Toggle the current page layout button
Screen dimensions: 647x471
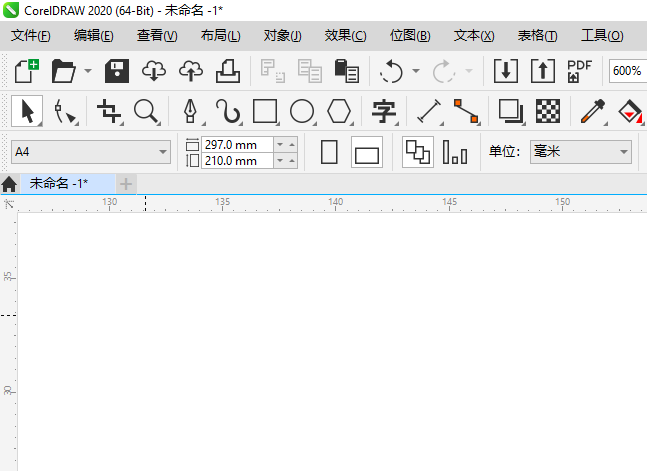click(x=455, y=152)
